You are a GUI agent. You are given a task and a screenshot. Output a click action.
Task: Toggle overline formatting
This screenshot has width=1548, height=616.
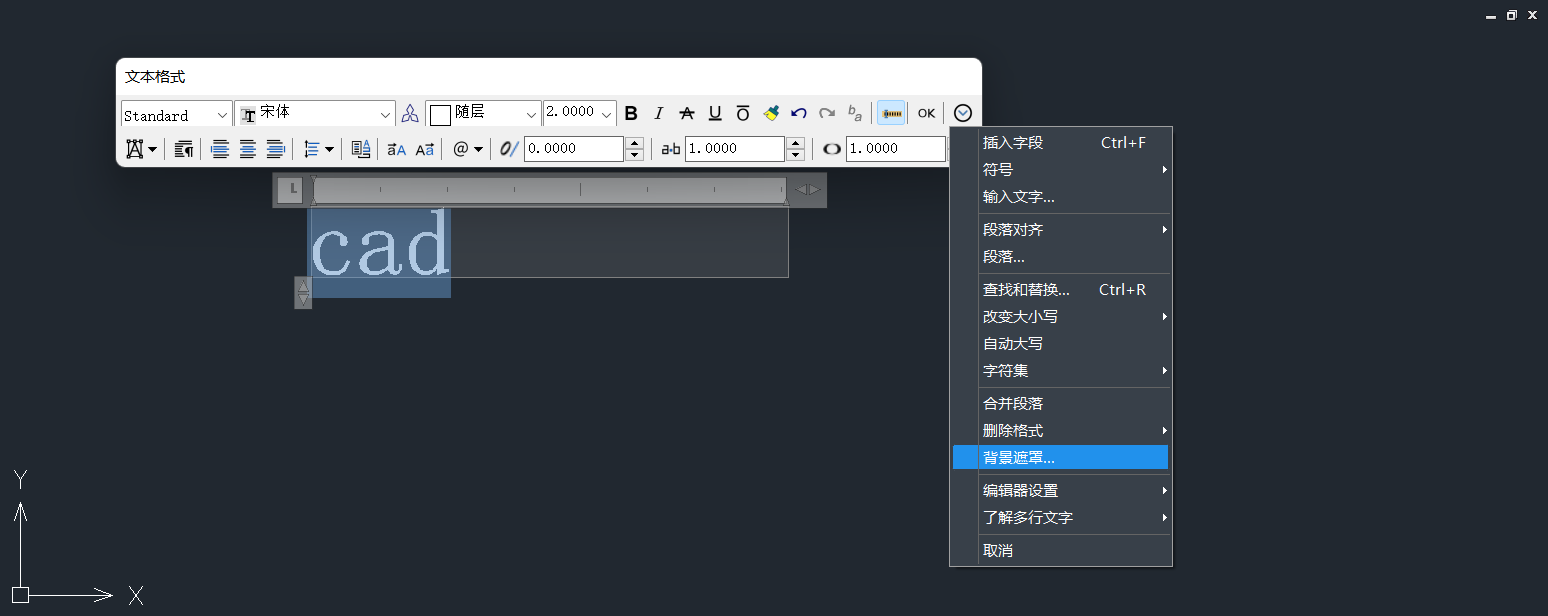pyautogui.click(x=743, y=113)
